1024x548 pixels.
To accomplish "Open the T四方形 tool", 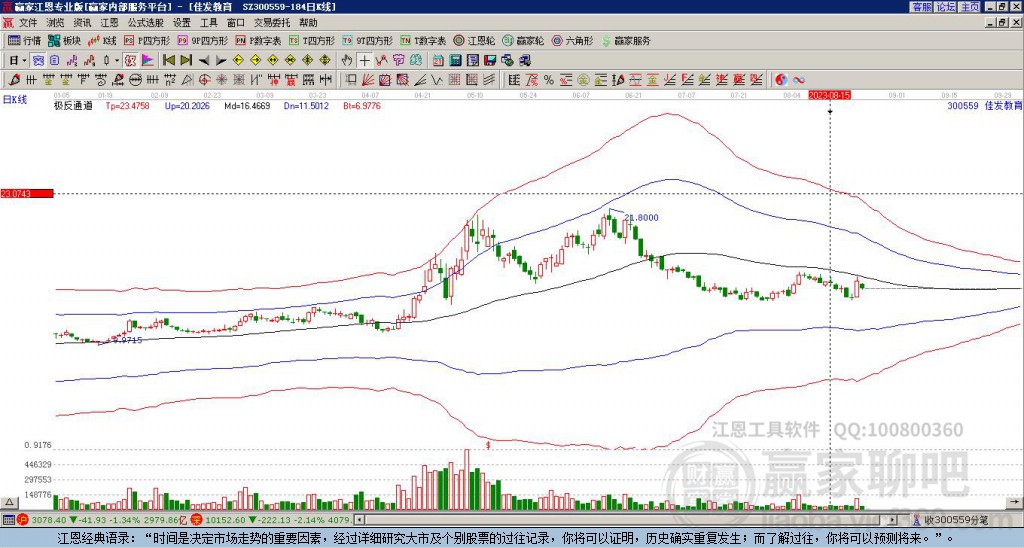I will 312,40.
